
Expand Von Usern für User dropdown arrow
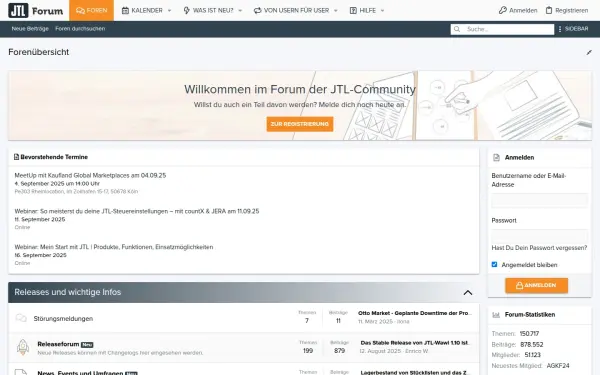pos(336,11)
